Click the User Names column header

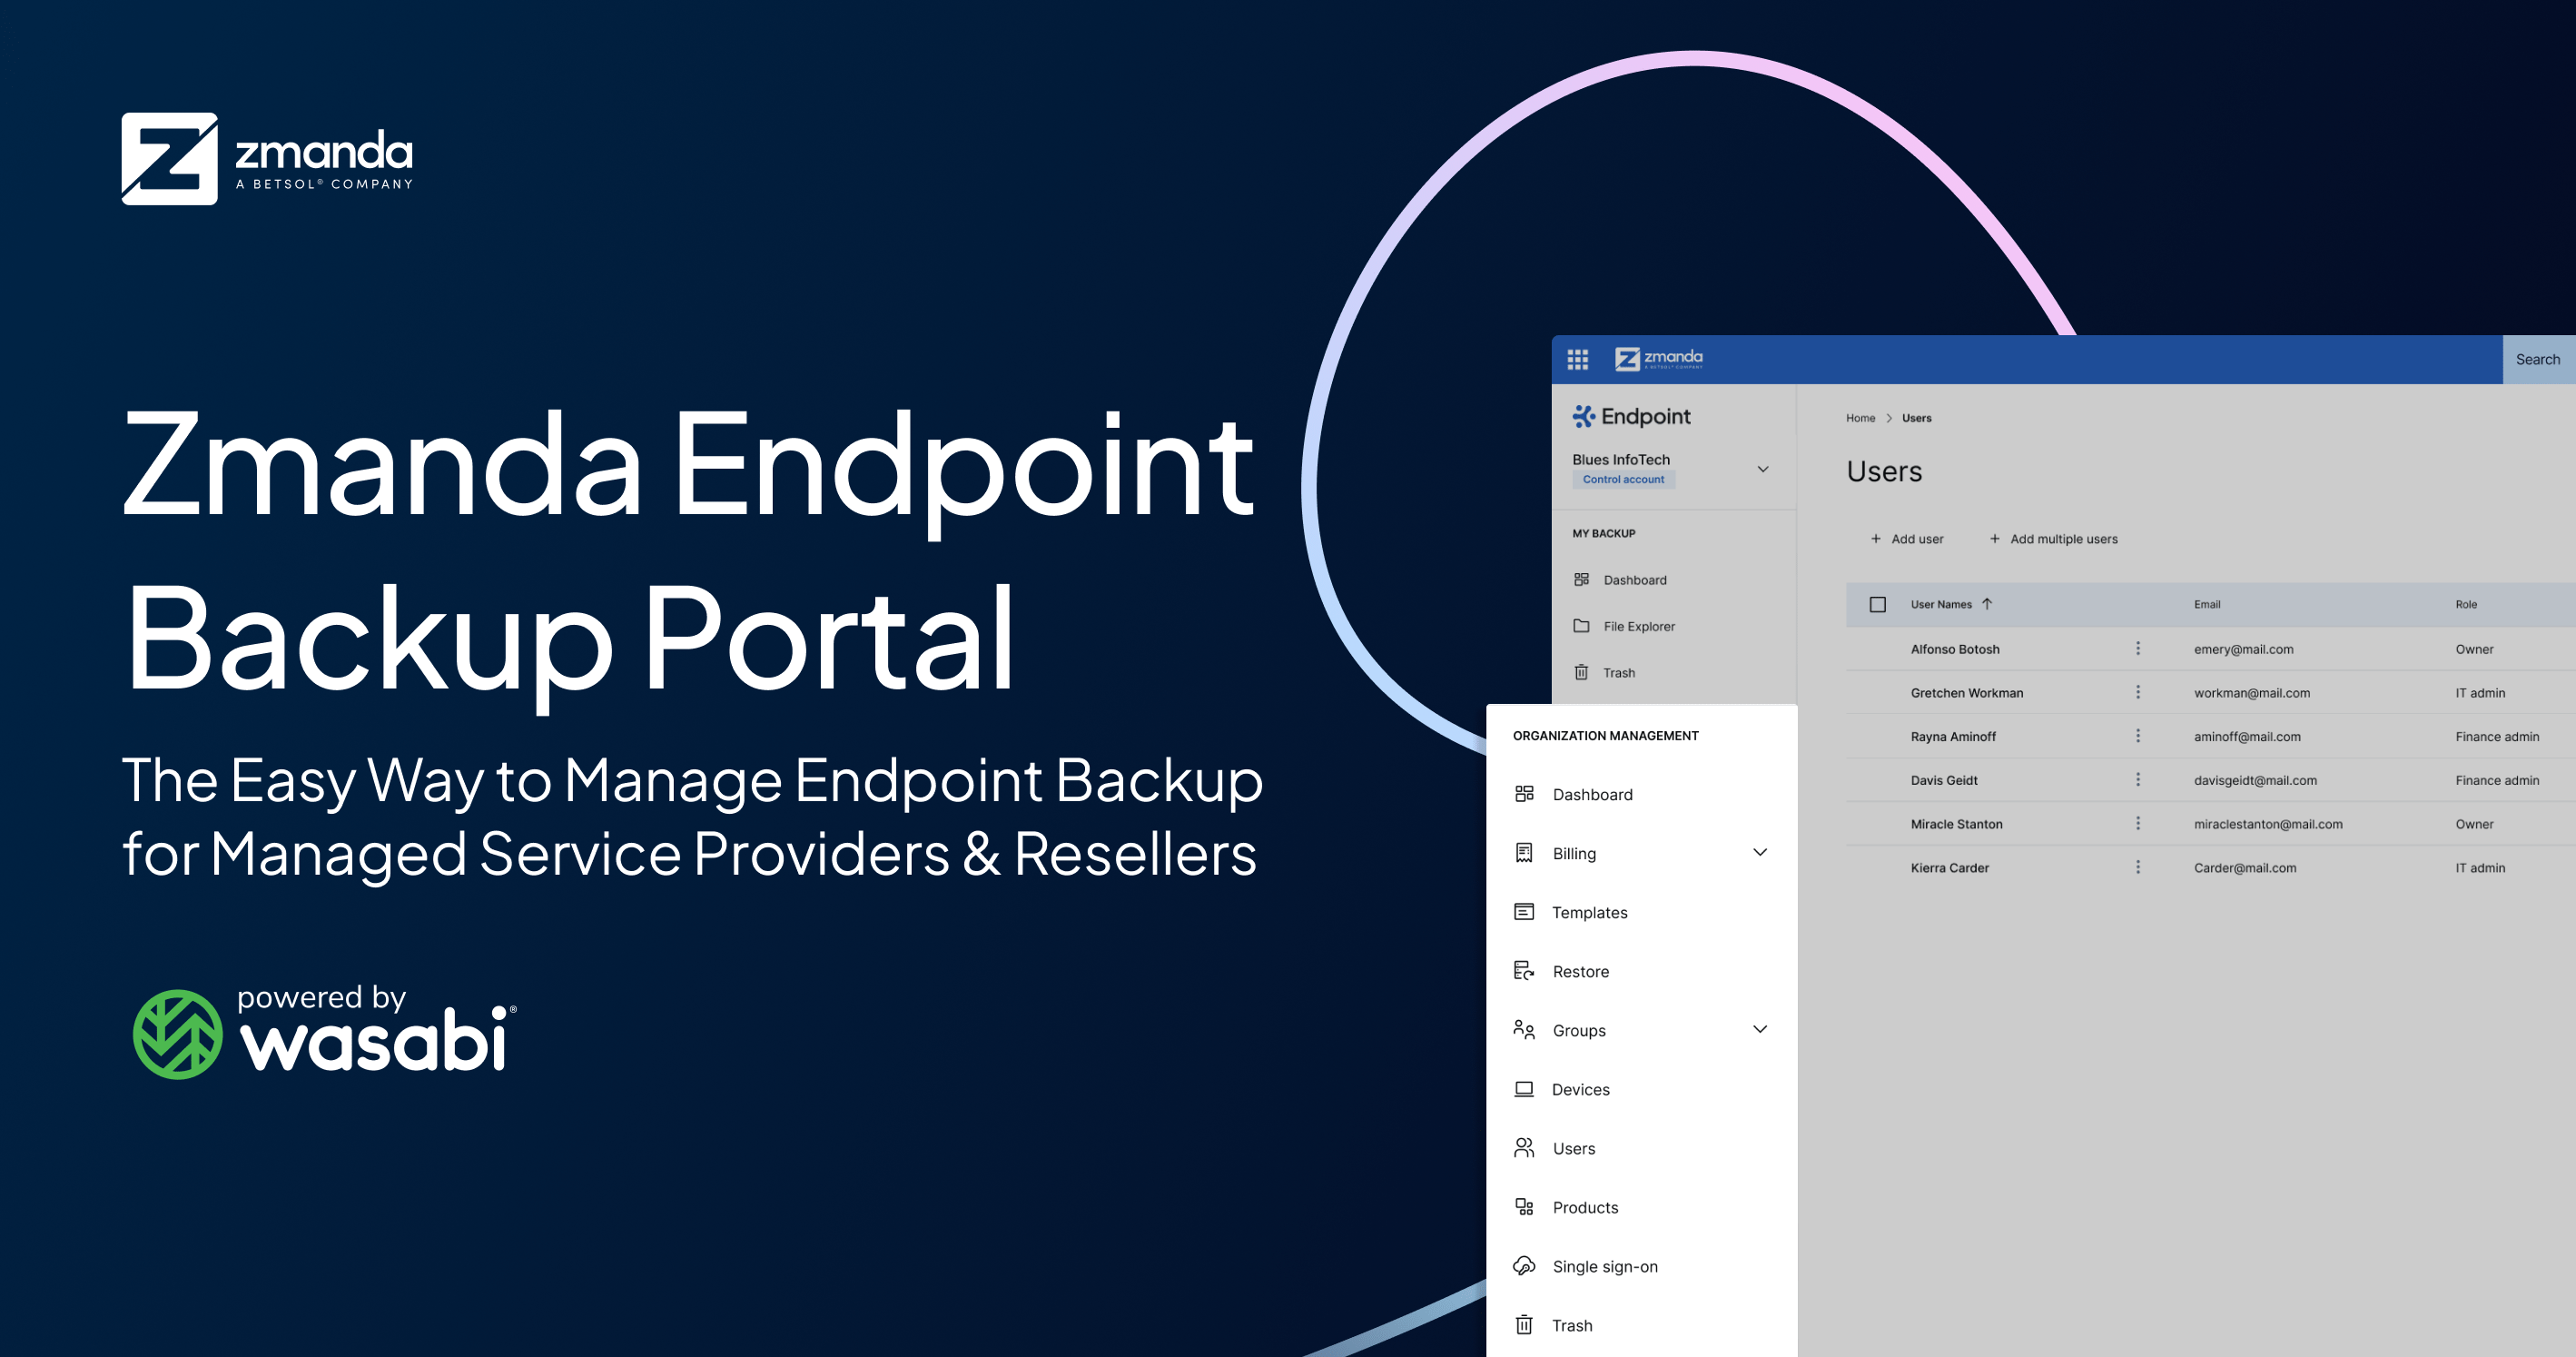click(1941, 604)
